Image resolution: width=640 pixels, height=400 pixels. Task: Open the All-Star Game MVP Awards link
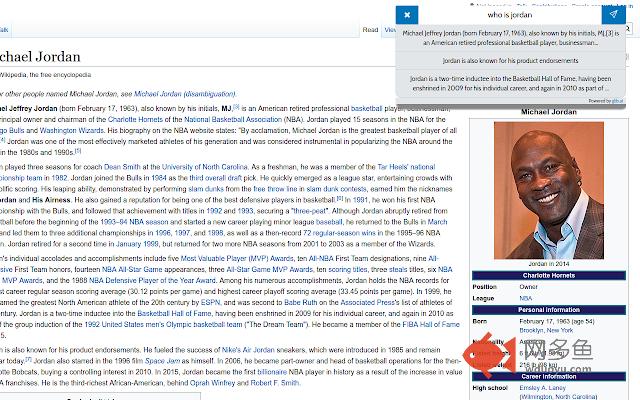(269, 269)
